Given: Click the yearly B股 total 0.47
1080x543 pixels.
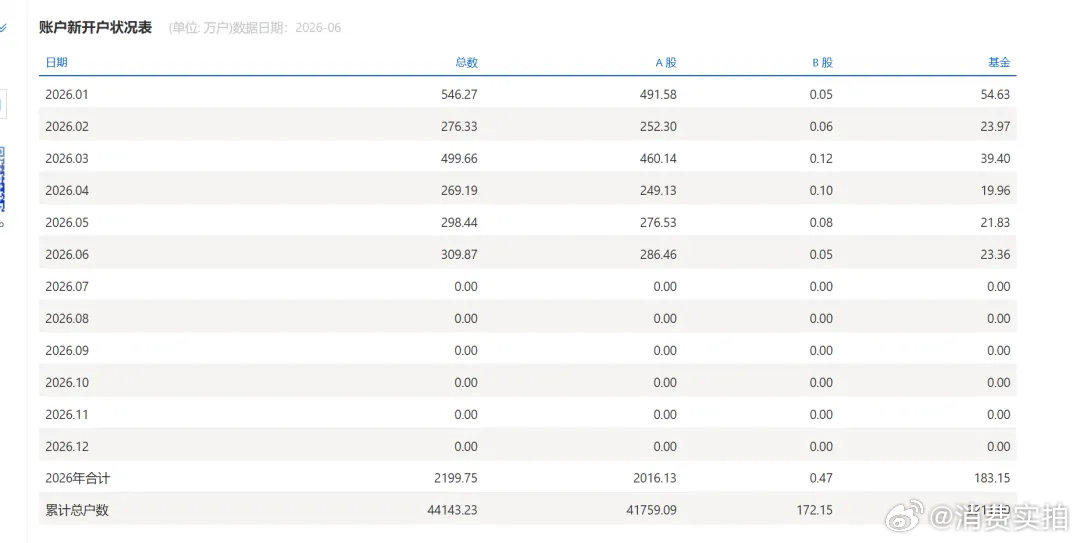Looking at the screenshot, I should tap(821, 478).
